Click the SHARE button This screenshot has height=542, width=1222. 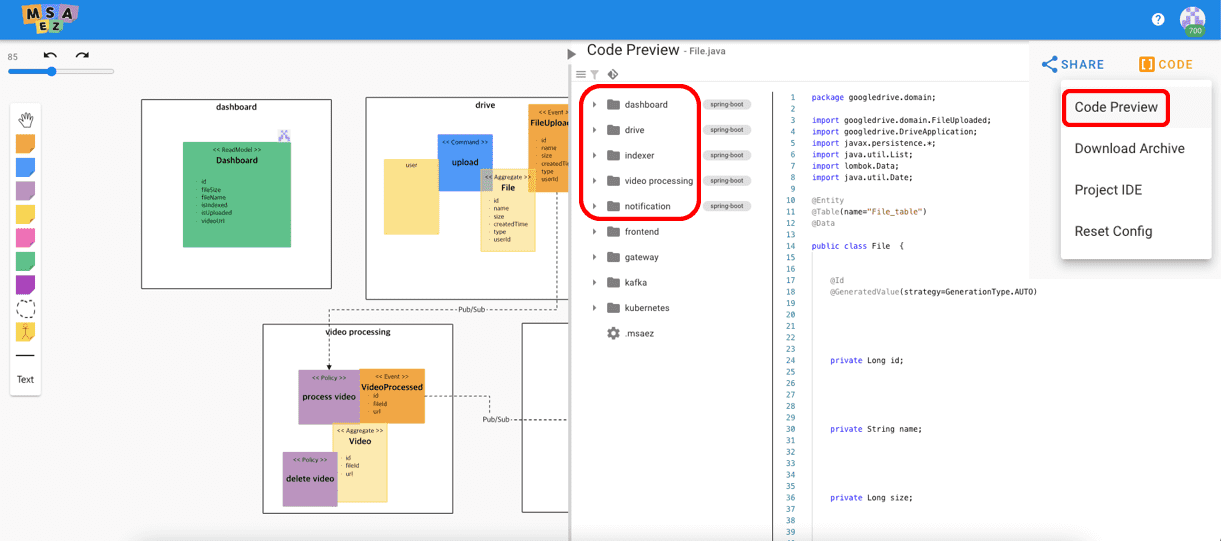tap(1073, 64)
